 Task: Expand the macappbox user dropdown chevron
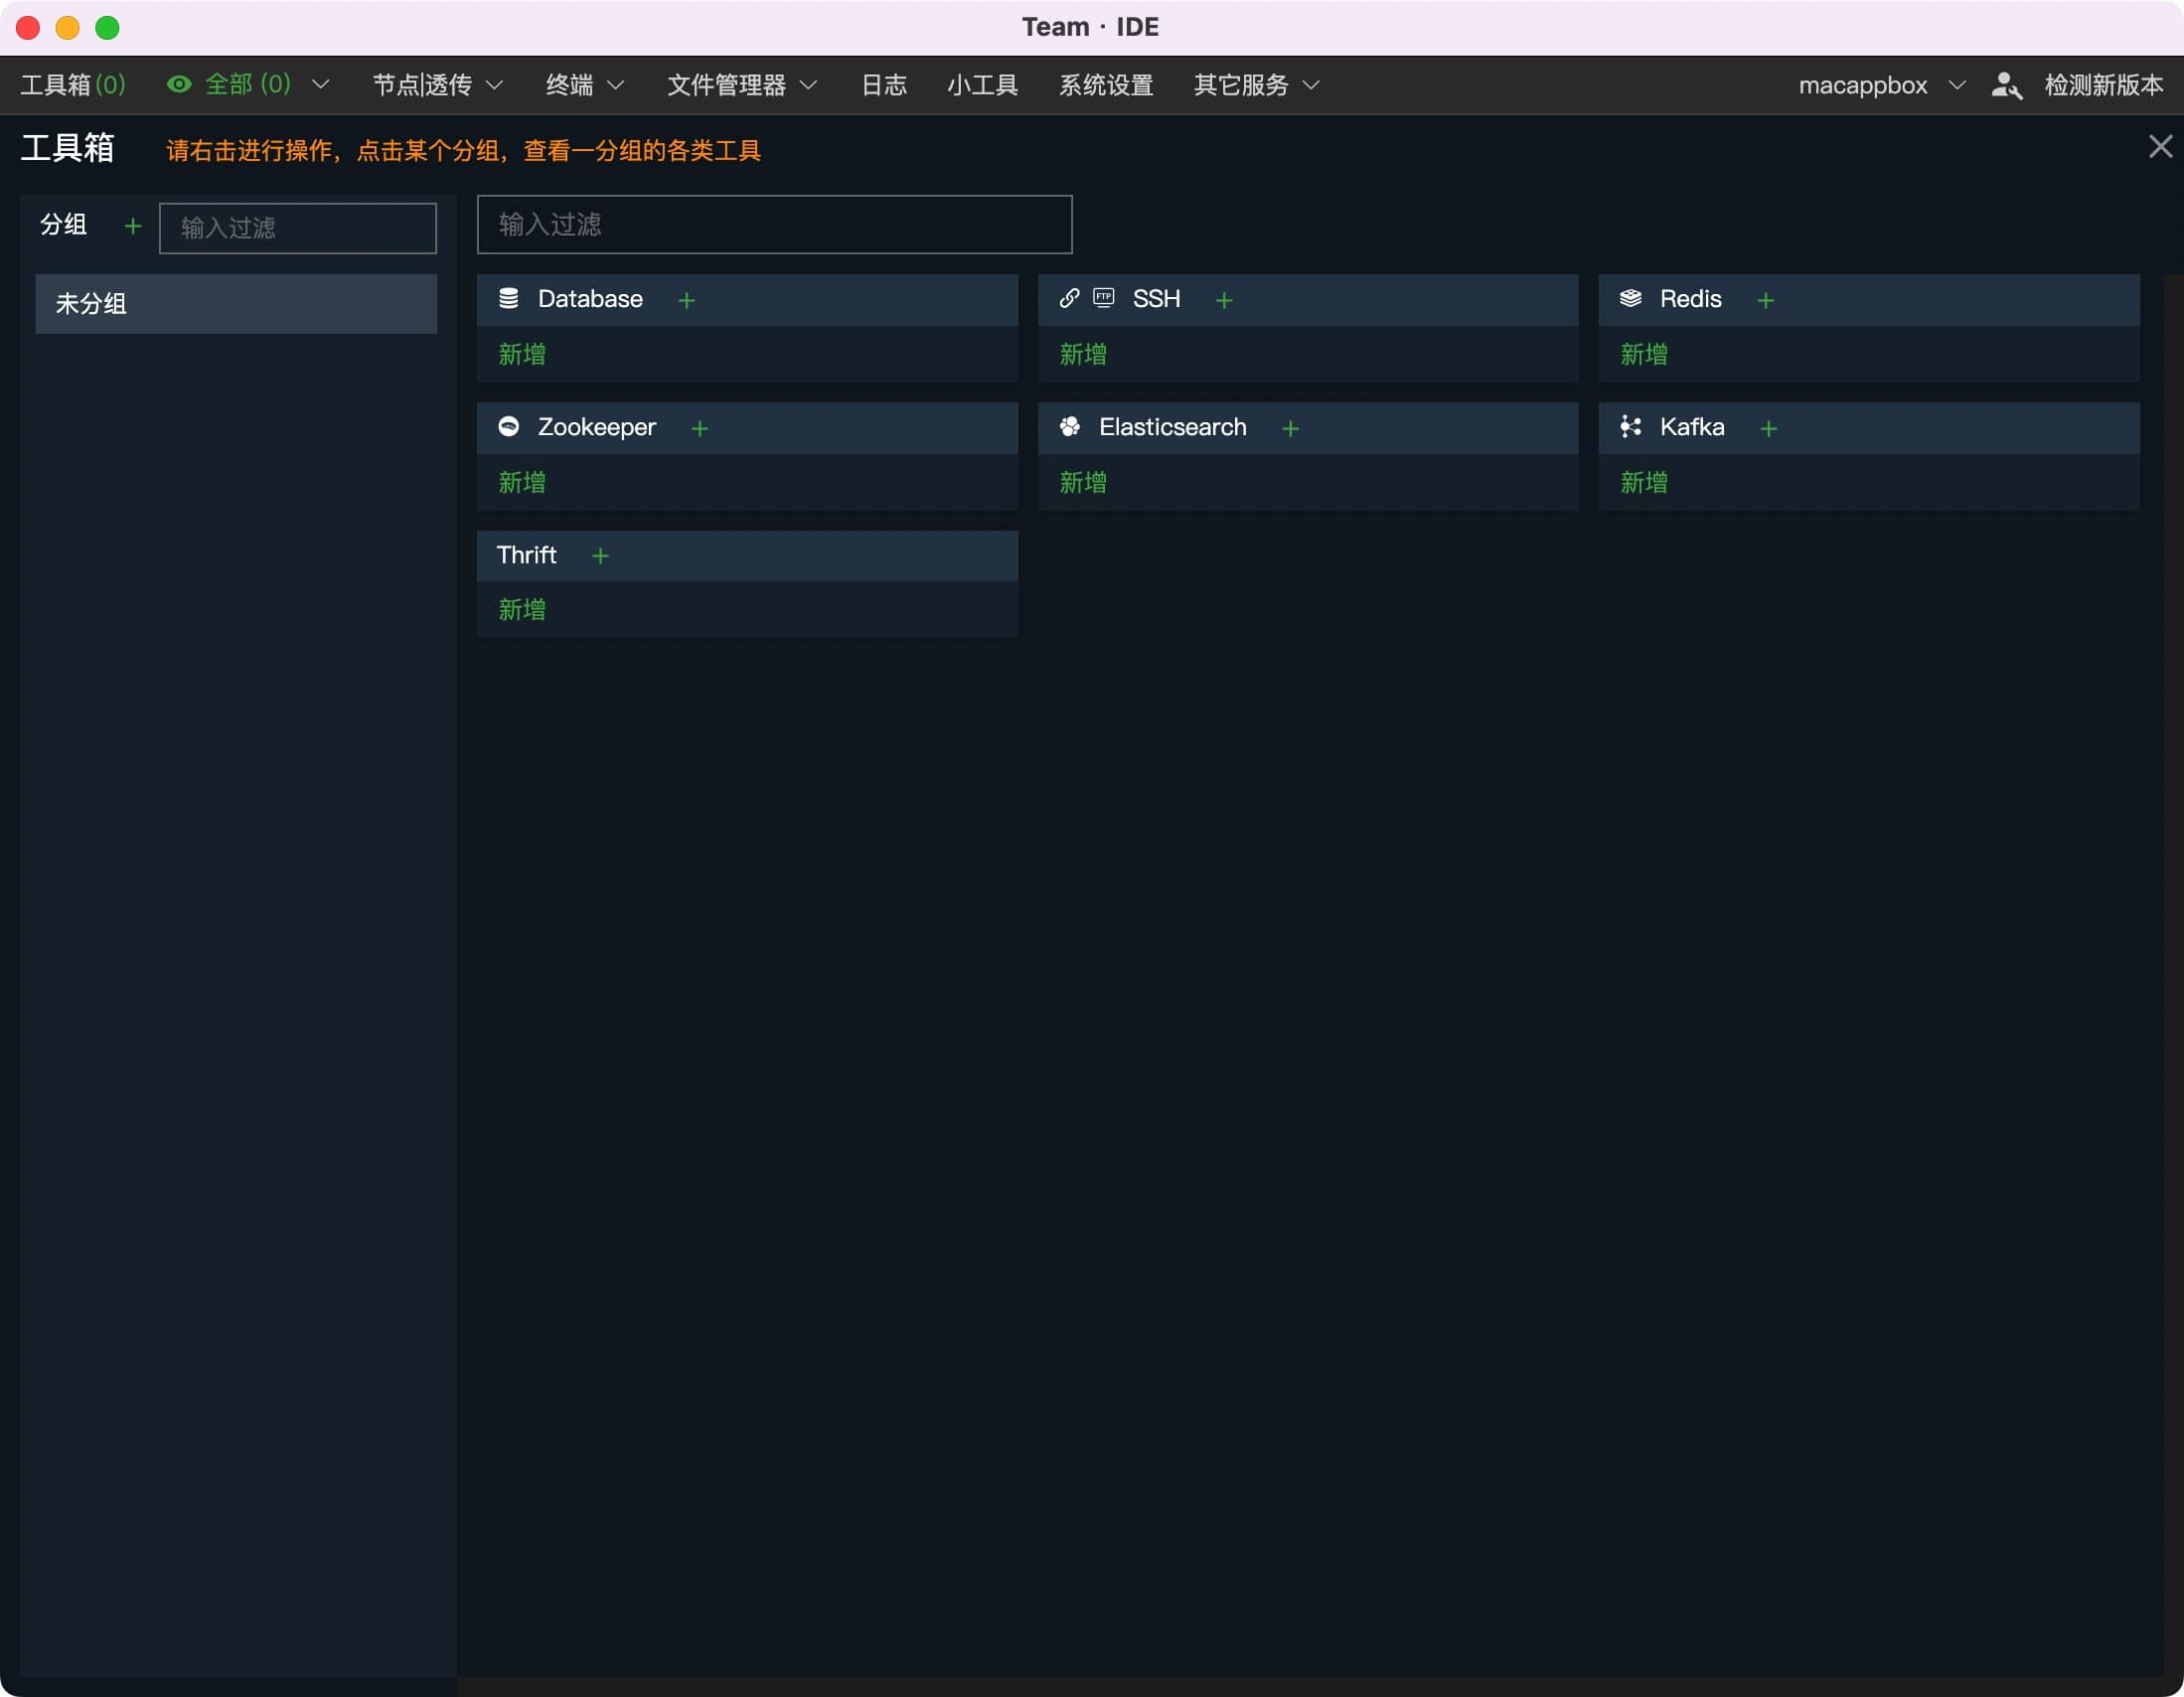pyautogui.click(x=1957, y=85)
